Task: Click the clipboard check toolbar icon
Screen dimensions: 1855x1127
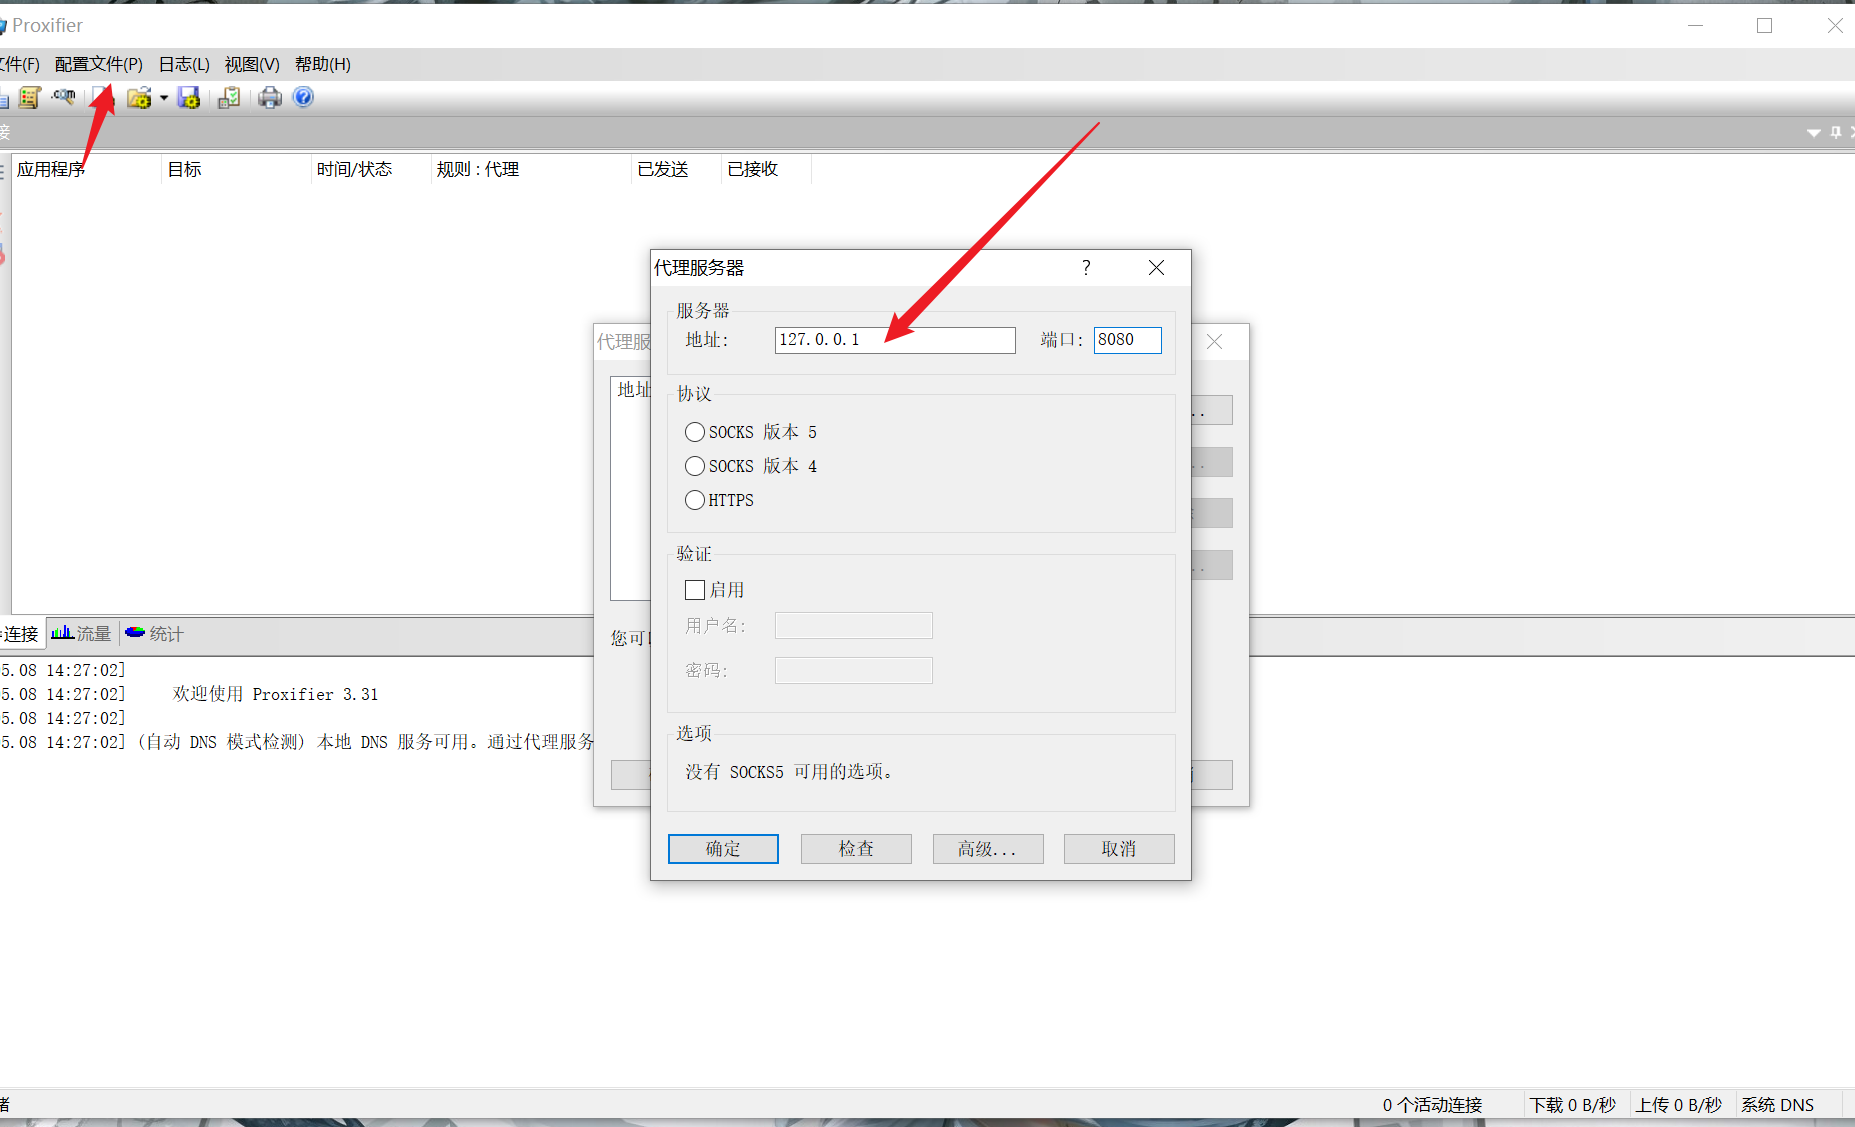Action: pos(228,97)
